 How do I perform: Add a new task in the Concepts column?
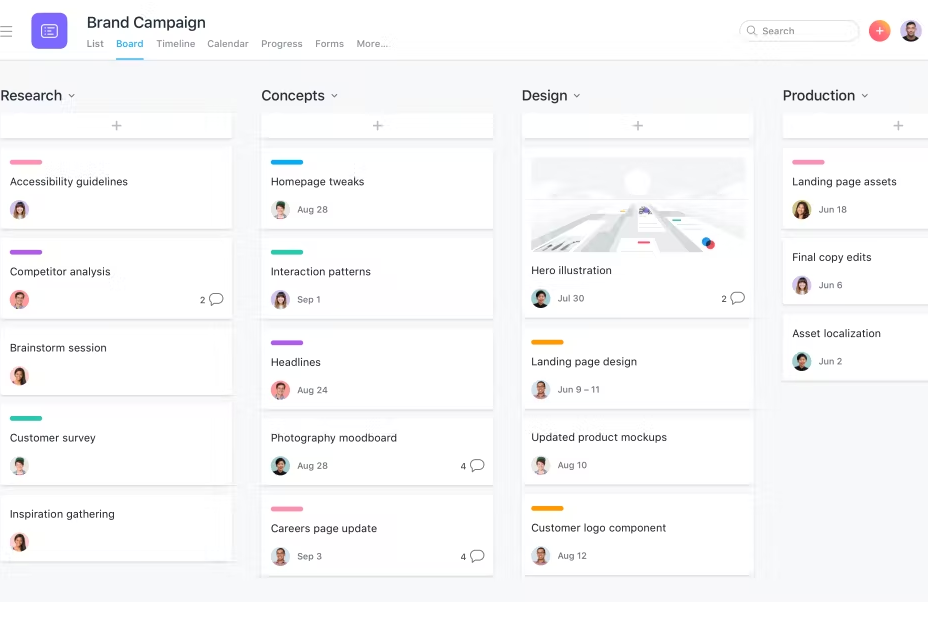[377, 125]
